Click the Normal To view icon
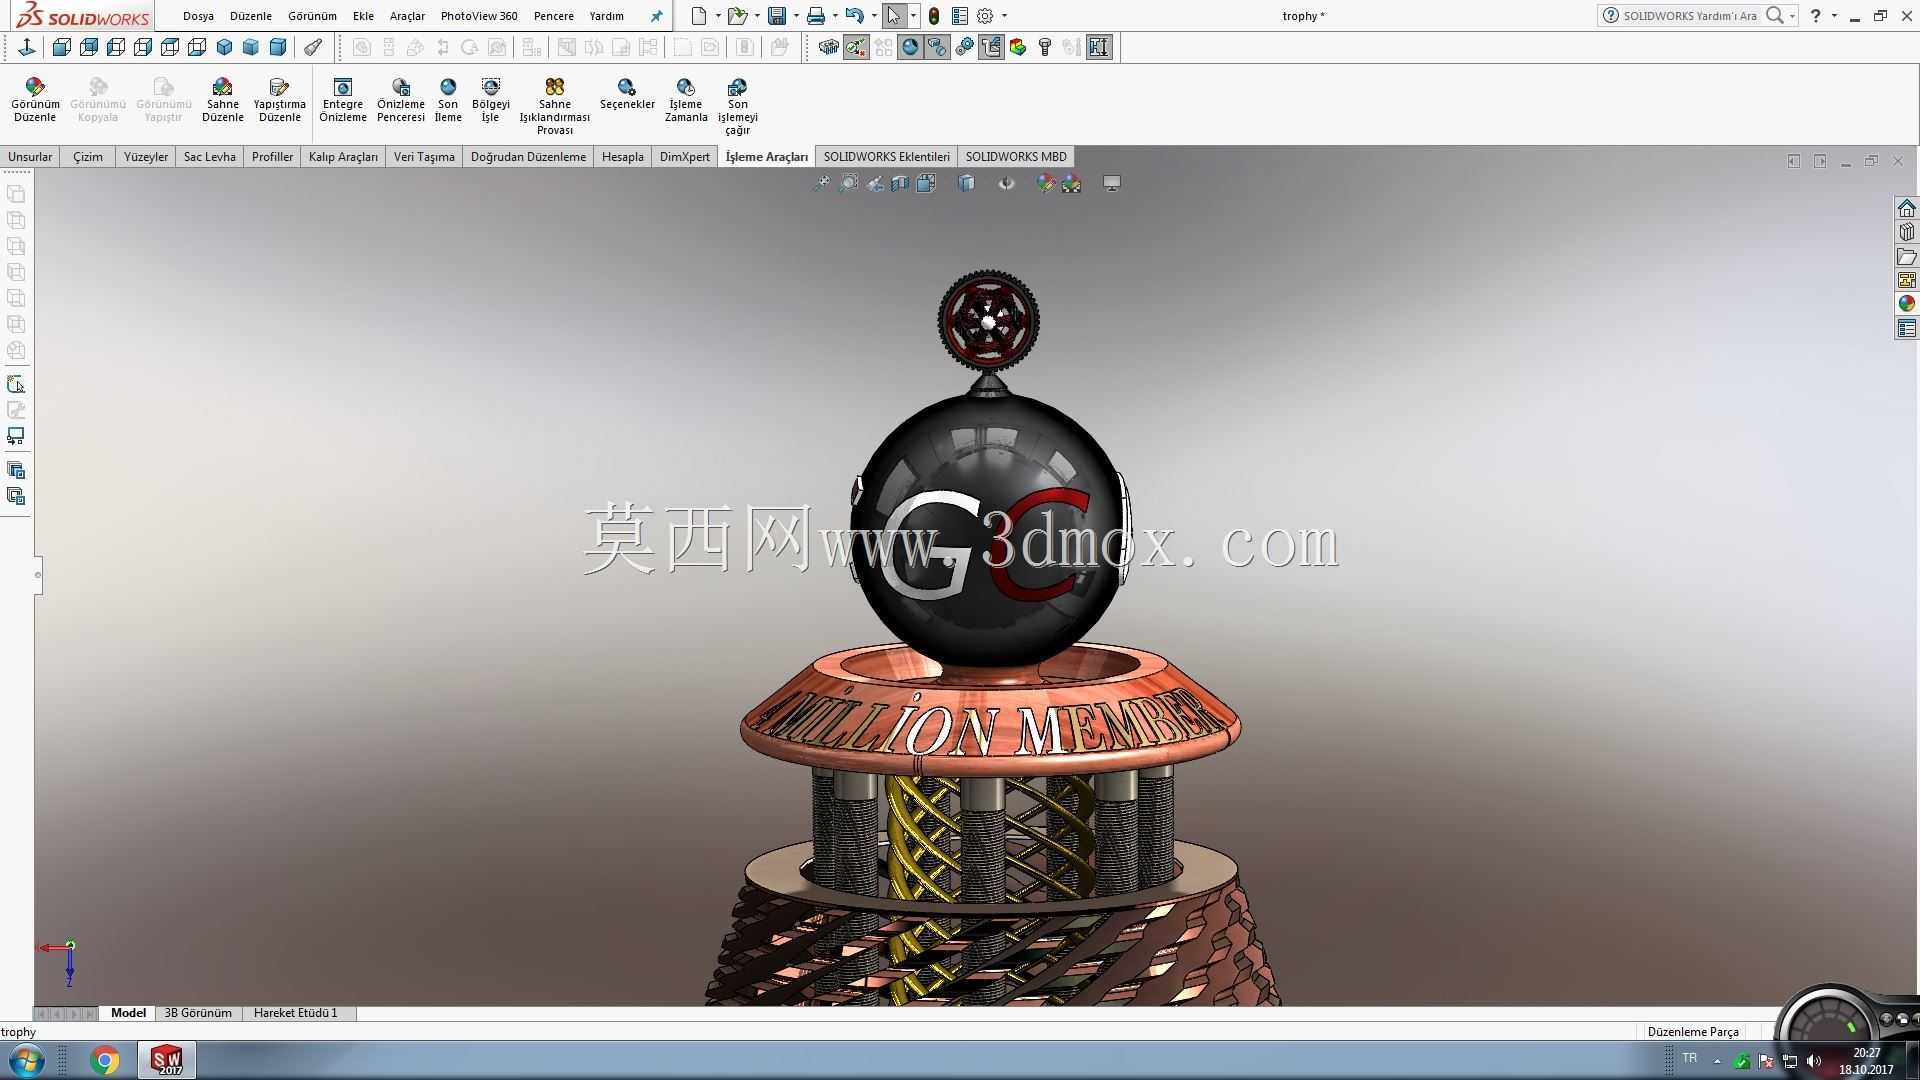 (27, 47)
